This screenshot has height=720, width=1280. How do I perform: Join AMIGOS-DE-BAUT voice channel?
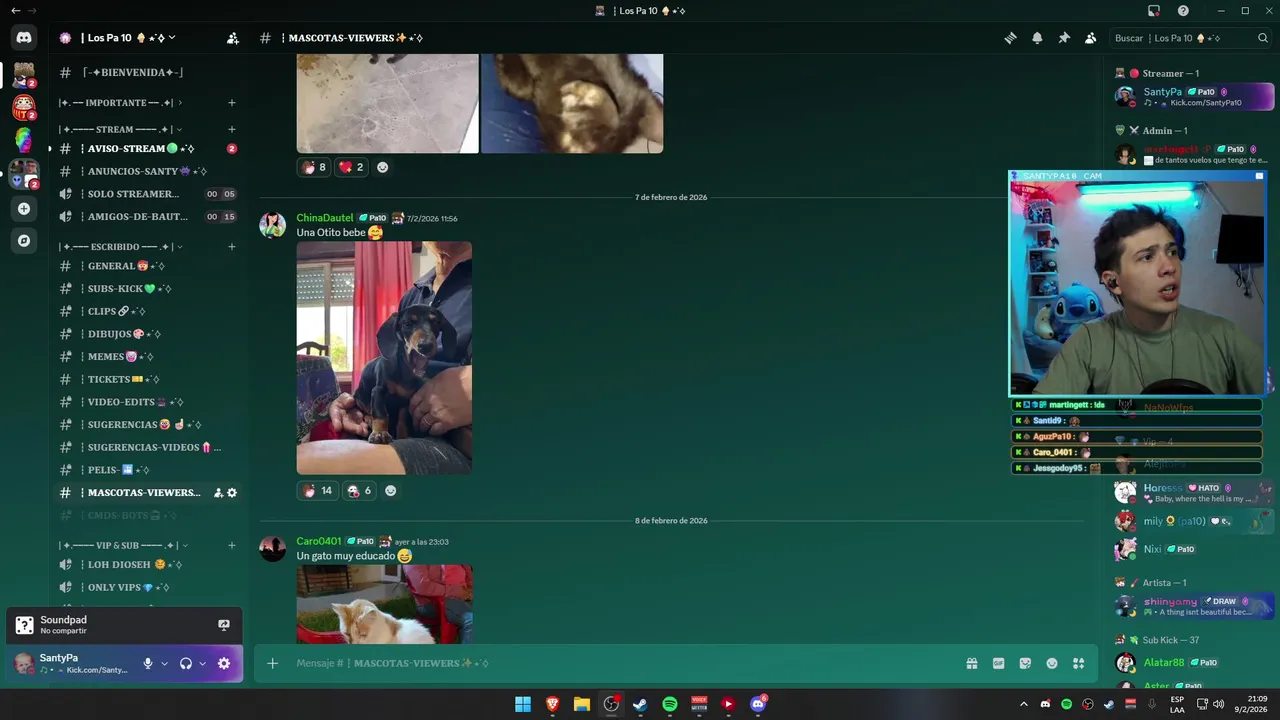(147, 217)
